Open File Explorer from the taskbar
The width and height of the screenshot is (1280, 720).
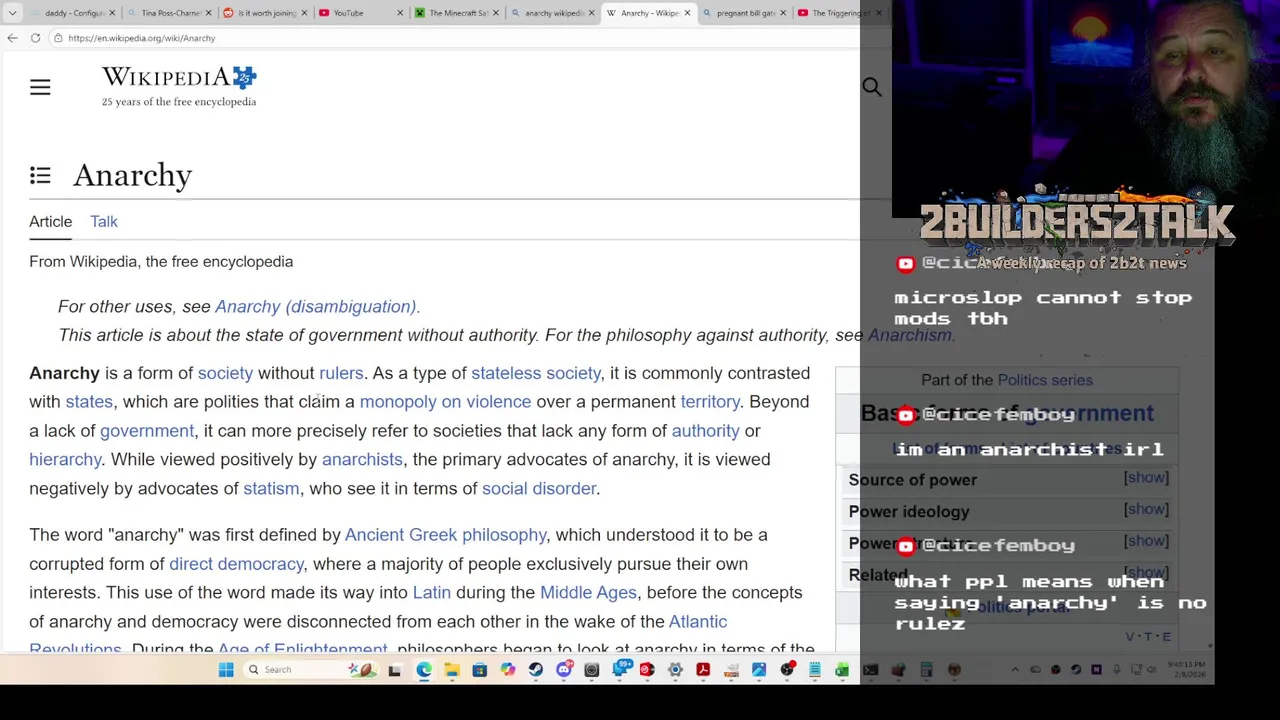pyautogui.click(x=452, y=670)
